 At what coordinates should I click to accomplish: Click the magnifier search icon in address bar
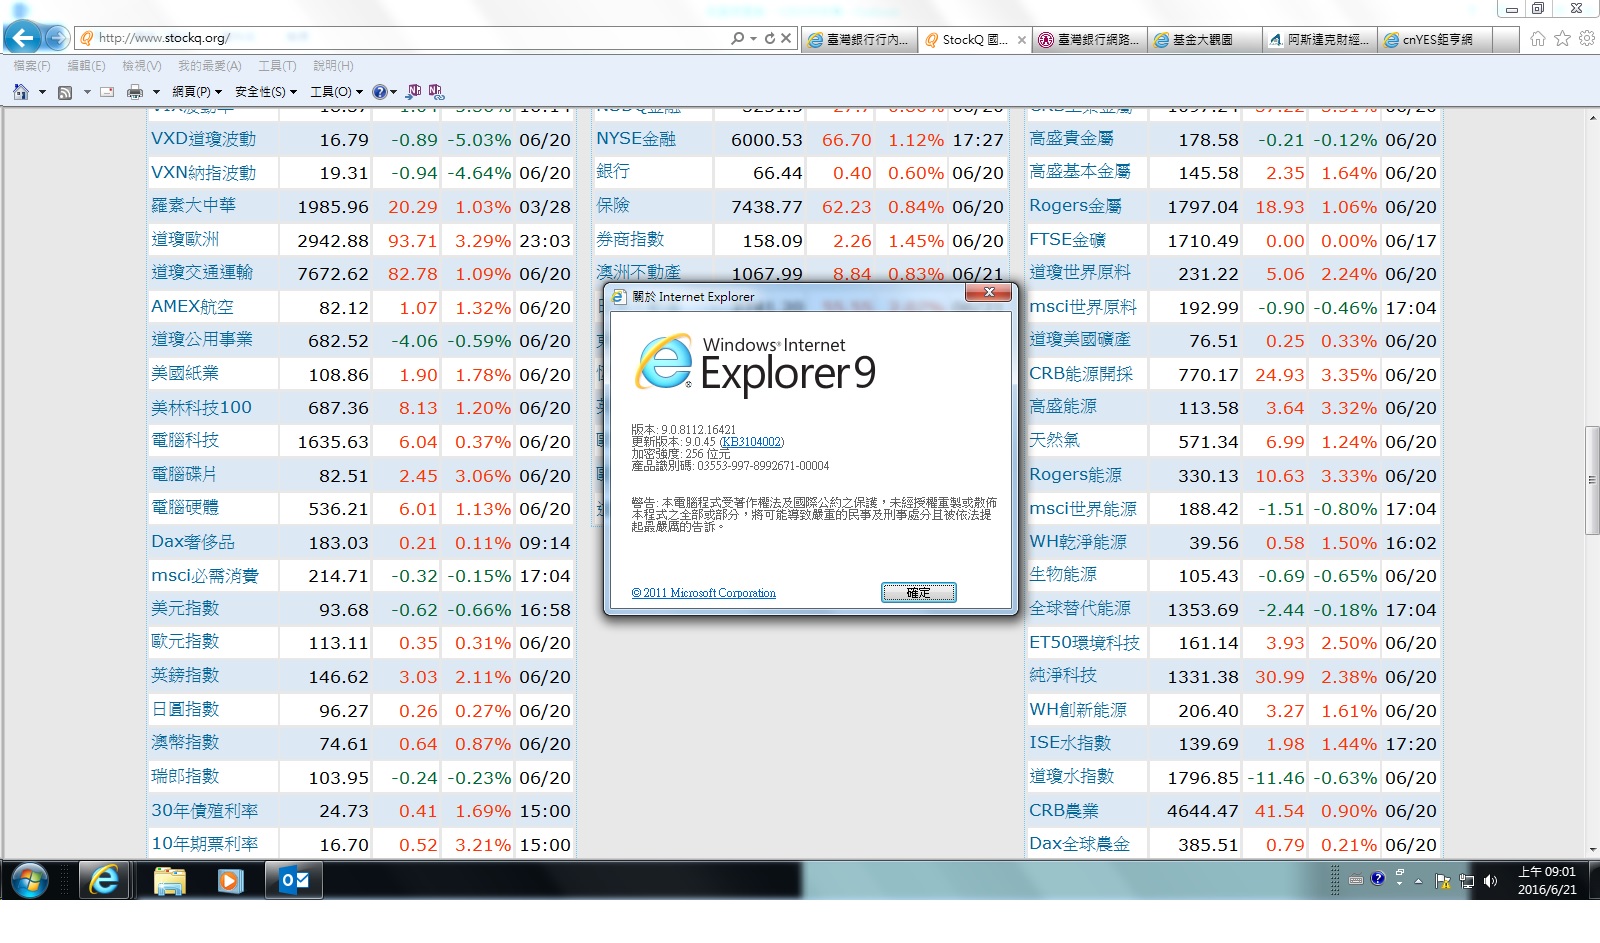click(x=738, y=38)
